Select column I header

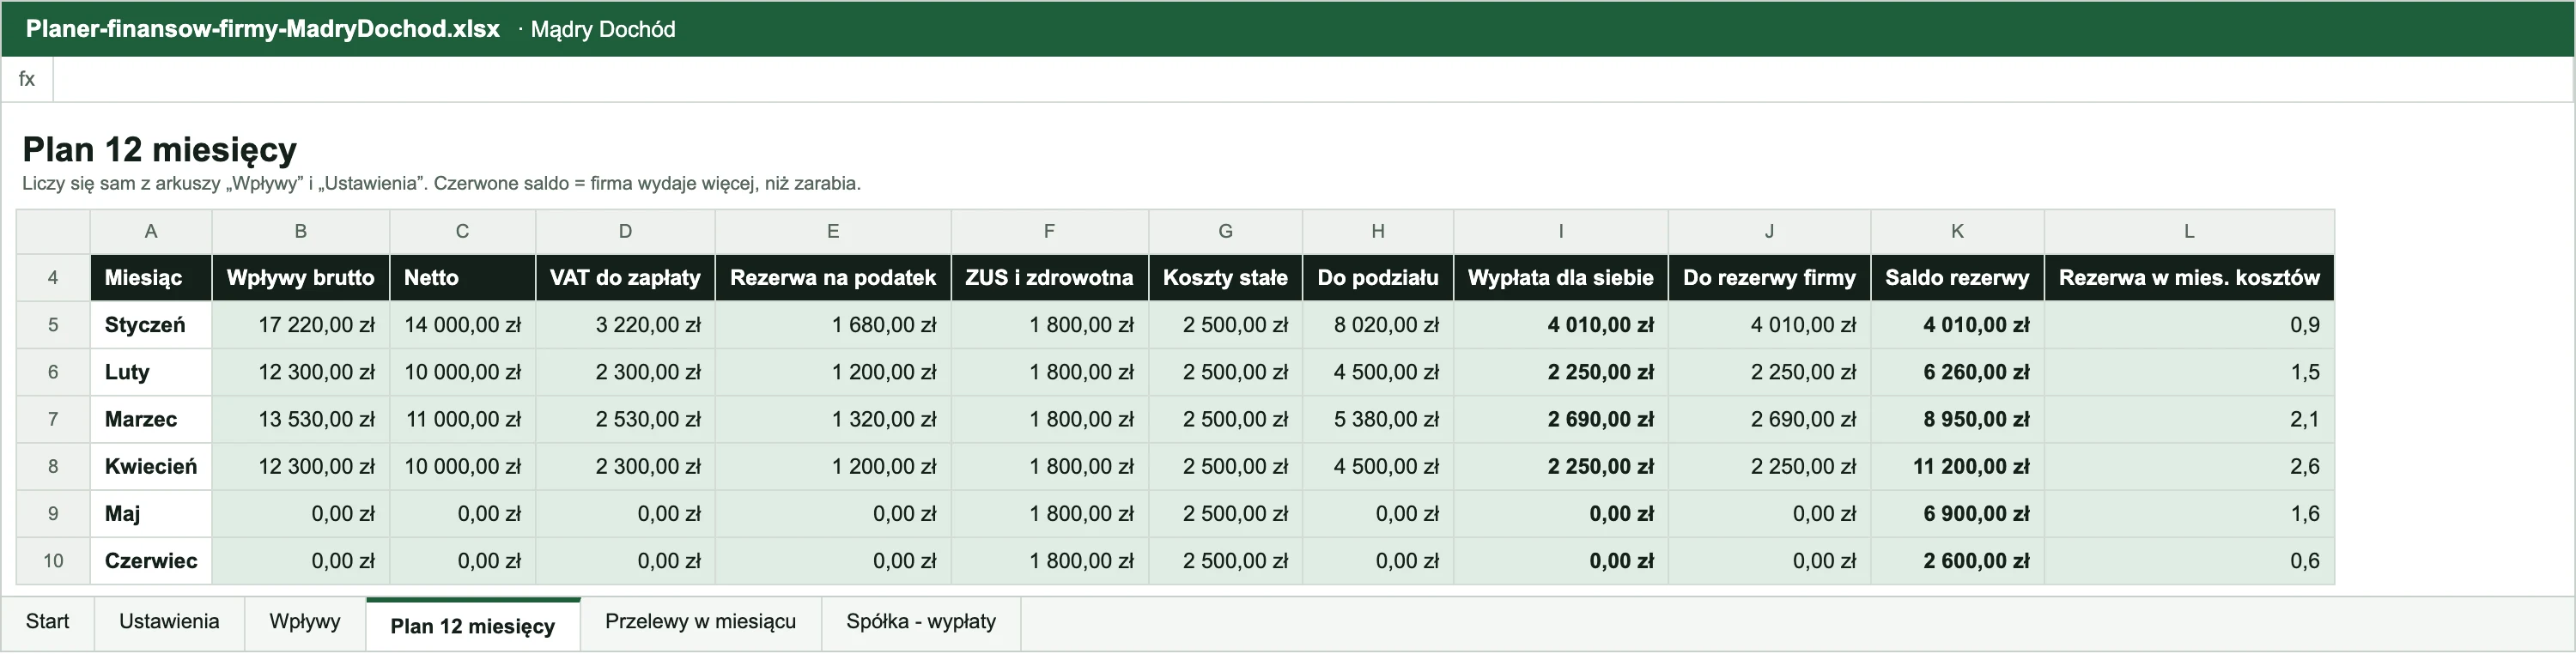(1561, 232)
